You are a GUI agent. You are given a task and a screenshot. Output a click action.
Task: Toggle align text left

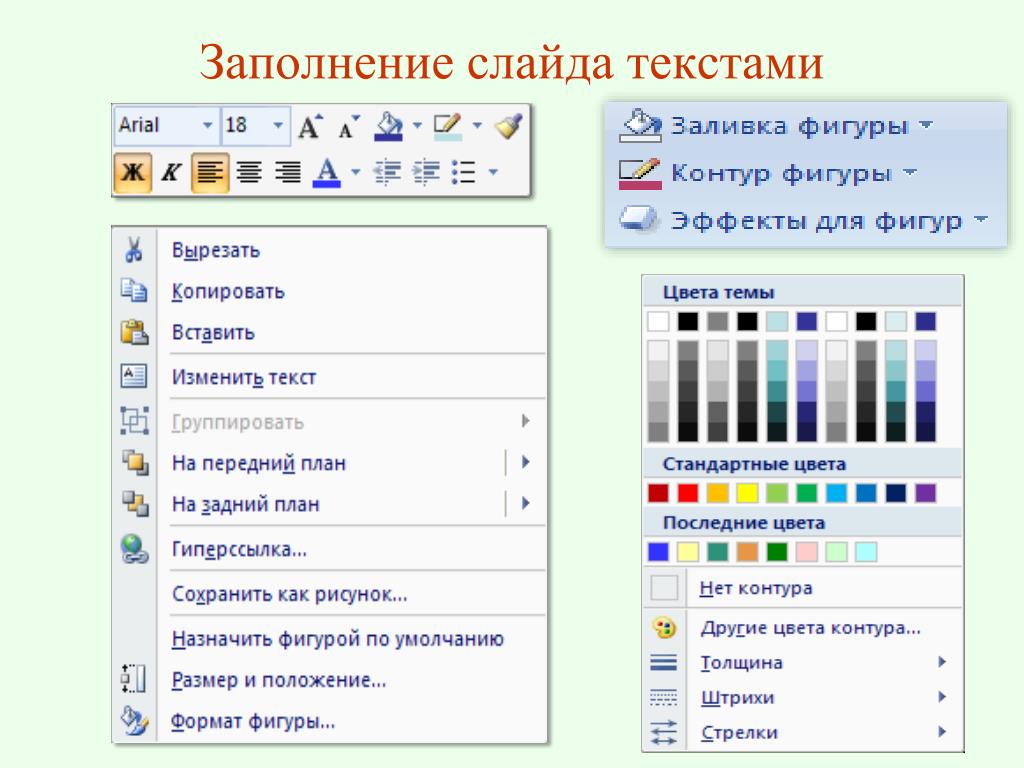pyautogui.click(x=210, y=172)
